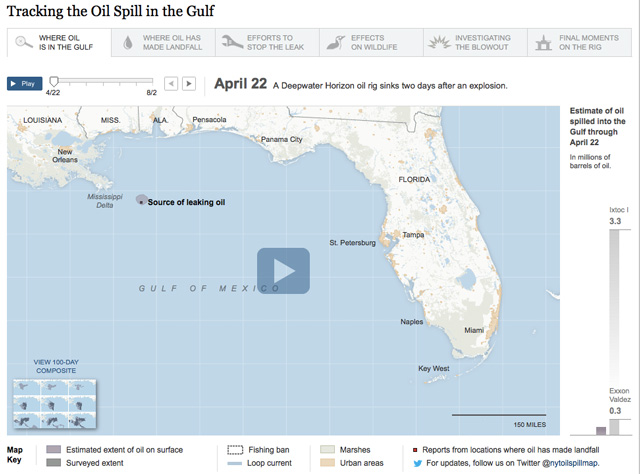Click the timeline slider handle at 4/22
Viewport: 640px width, 474px height.
tap(53, 81)
